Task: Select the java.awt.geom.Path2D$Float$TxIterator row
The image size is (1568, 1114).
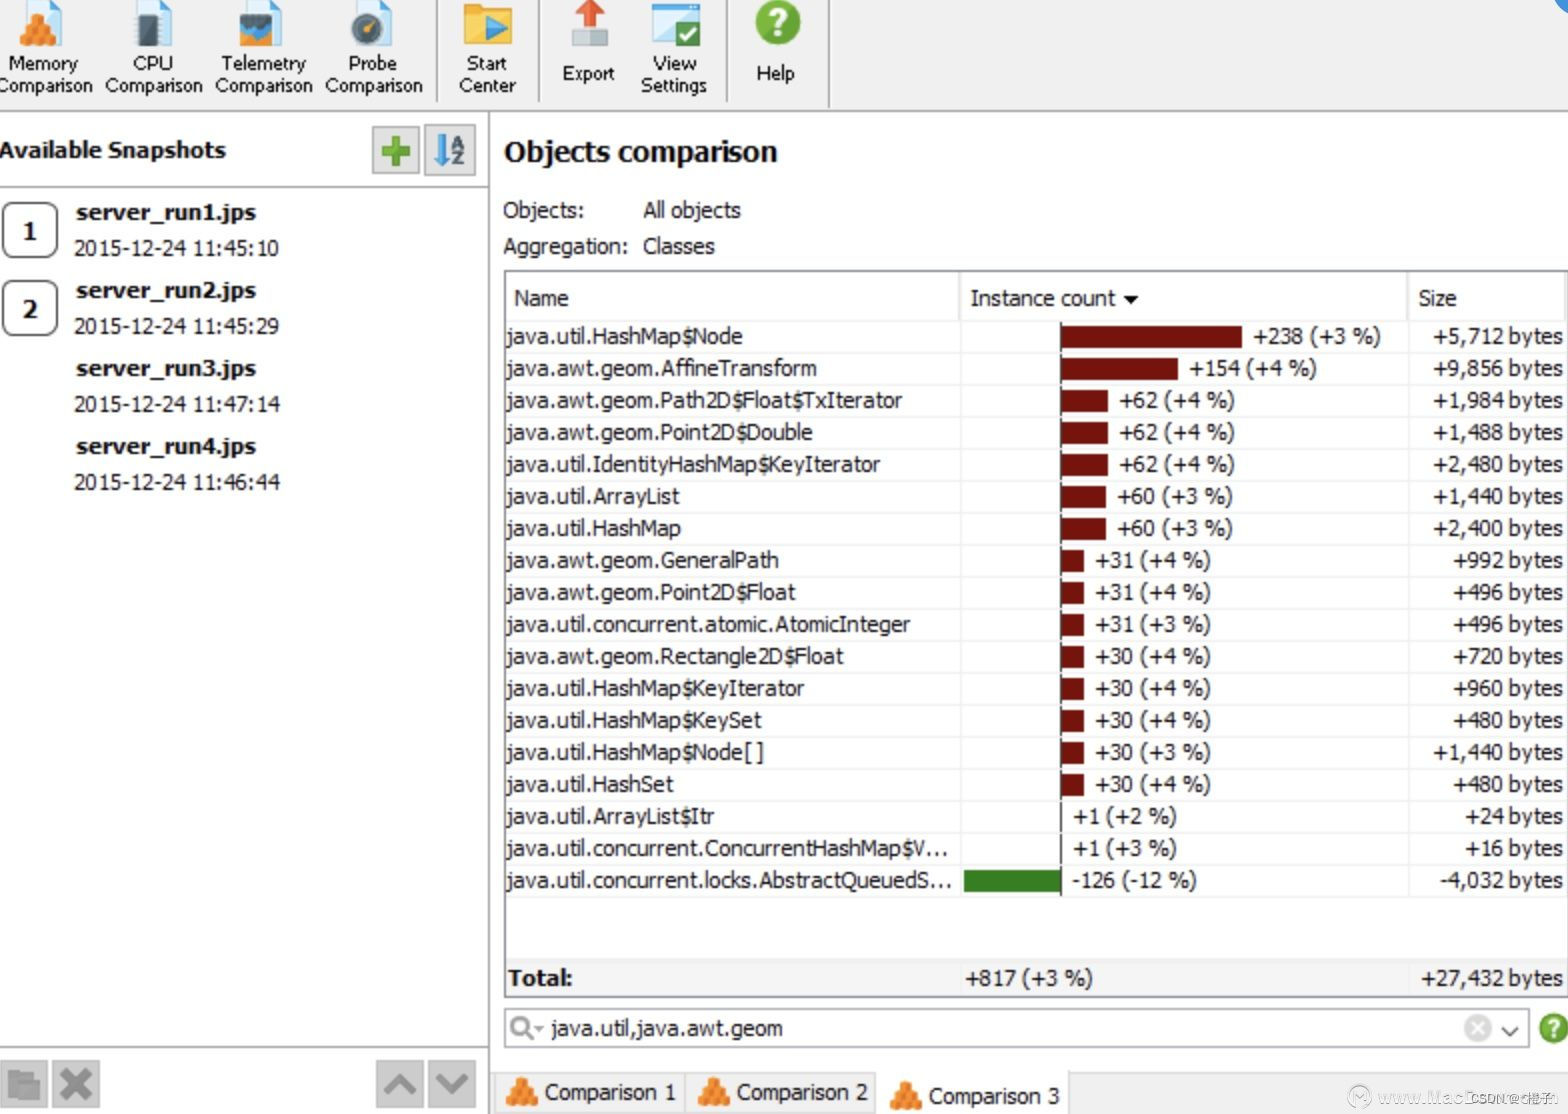Action: tap(1036, 400)
